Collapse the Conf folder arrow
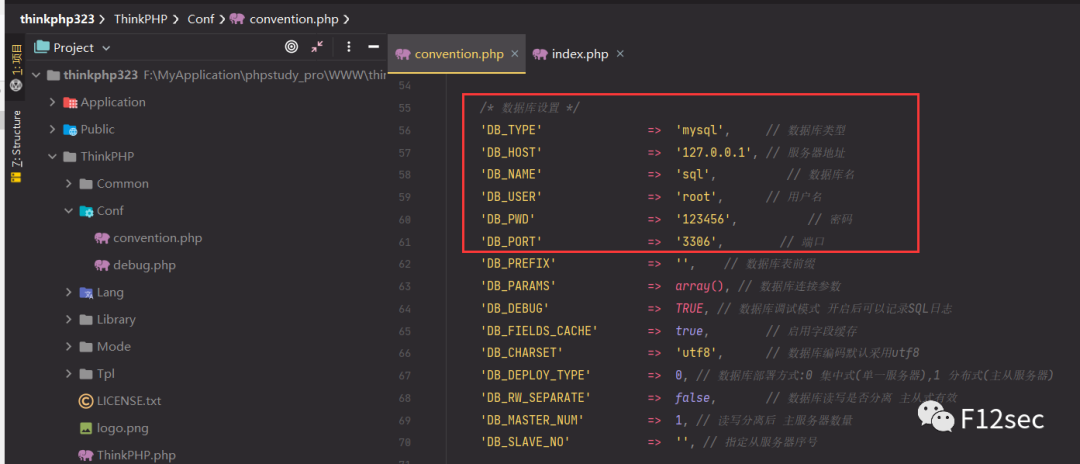The height and width of the screenshot is (464, 1080). 68,211
